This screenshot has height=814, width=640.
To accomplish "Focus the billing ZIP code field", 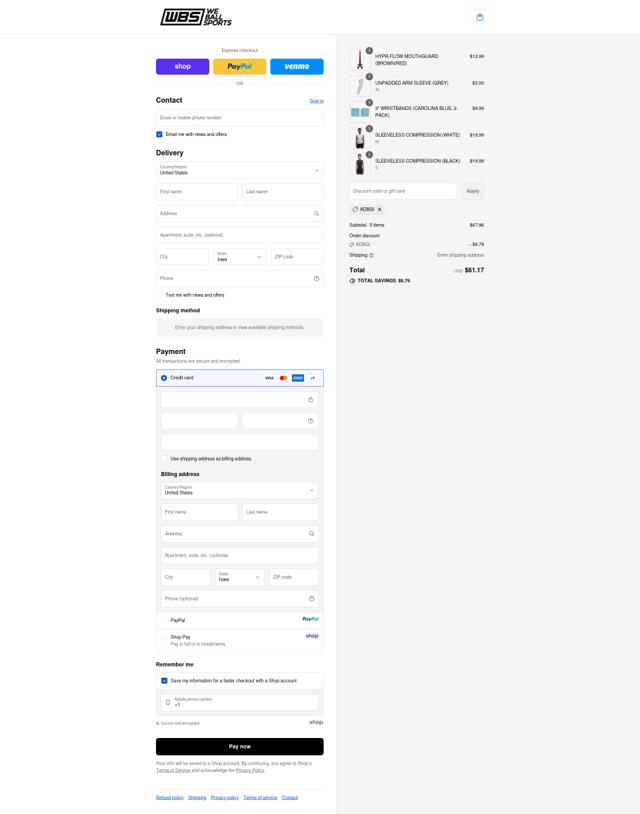I will (294, 577).
